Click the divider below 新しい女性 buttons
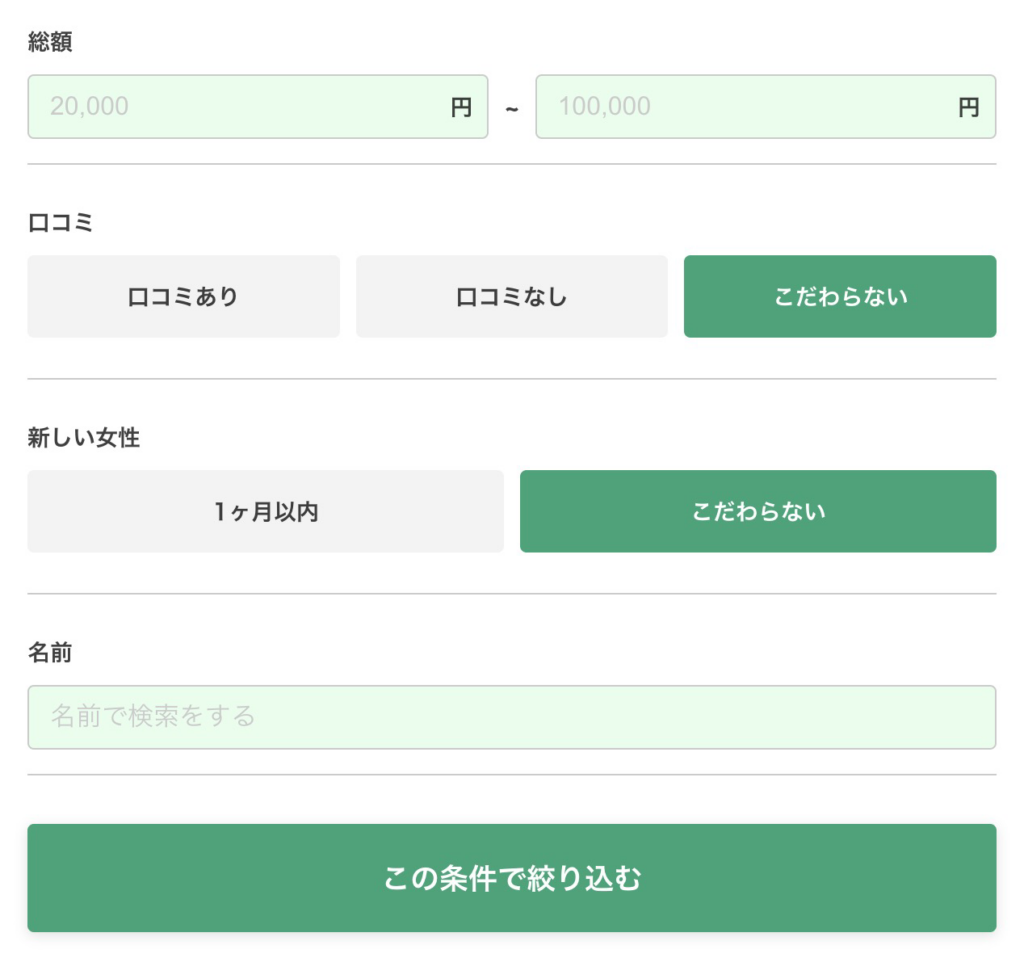1024x958 pixels. 512,594
